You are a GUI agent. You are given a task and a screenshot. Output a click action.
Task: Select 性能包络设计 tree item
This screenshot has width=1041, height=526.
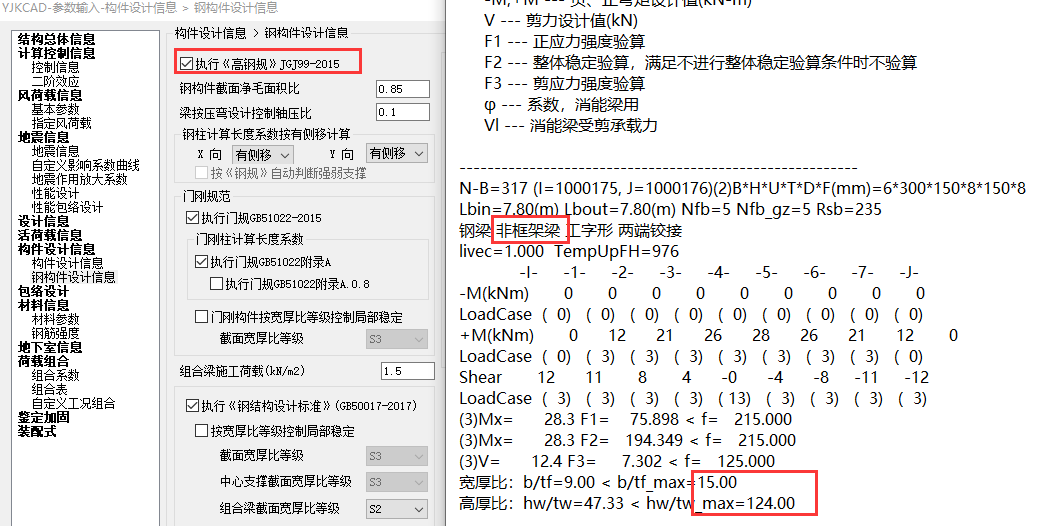[x=68, y=207]
